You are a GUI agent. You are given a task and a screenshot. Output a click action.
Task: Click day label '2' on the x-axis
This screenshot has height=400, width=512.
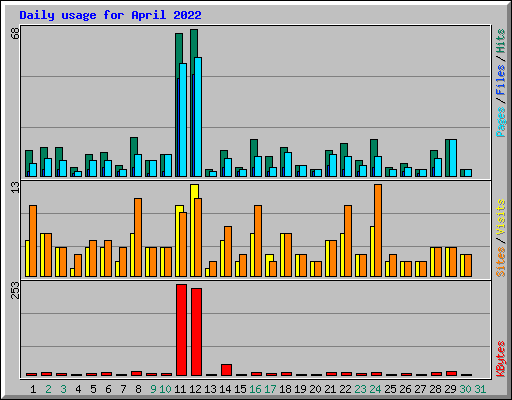tap(48, 389)
